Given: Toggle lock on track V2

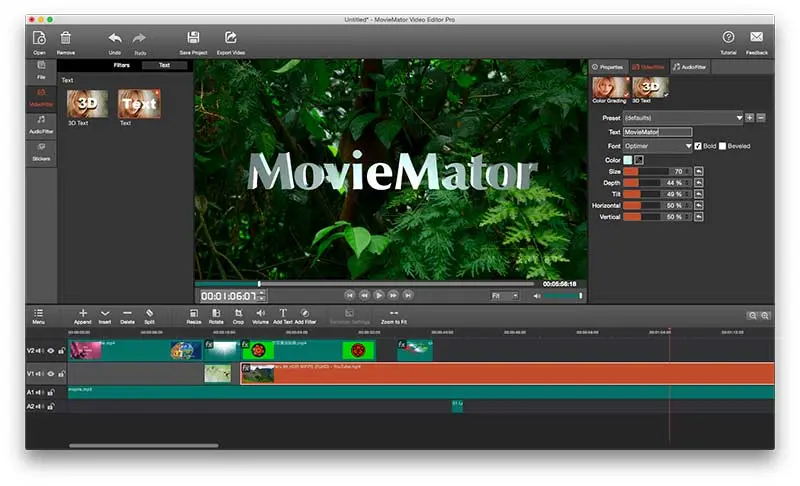Looking at the screenshot, I should (x=61, y=351).
